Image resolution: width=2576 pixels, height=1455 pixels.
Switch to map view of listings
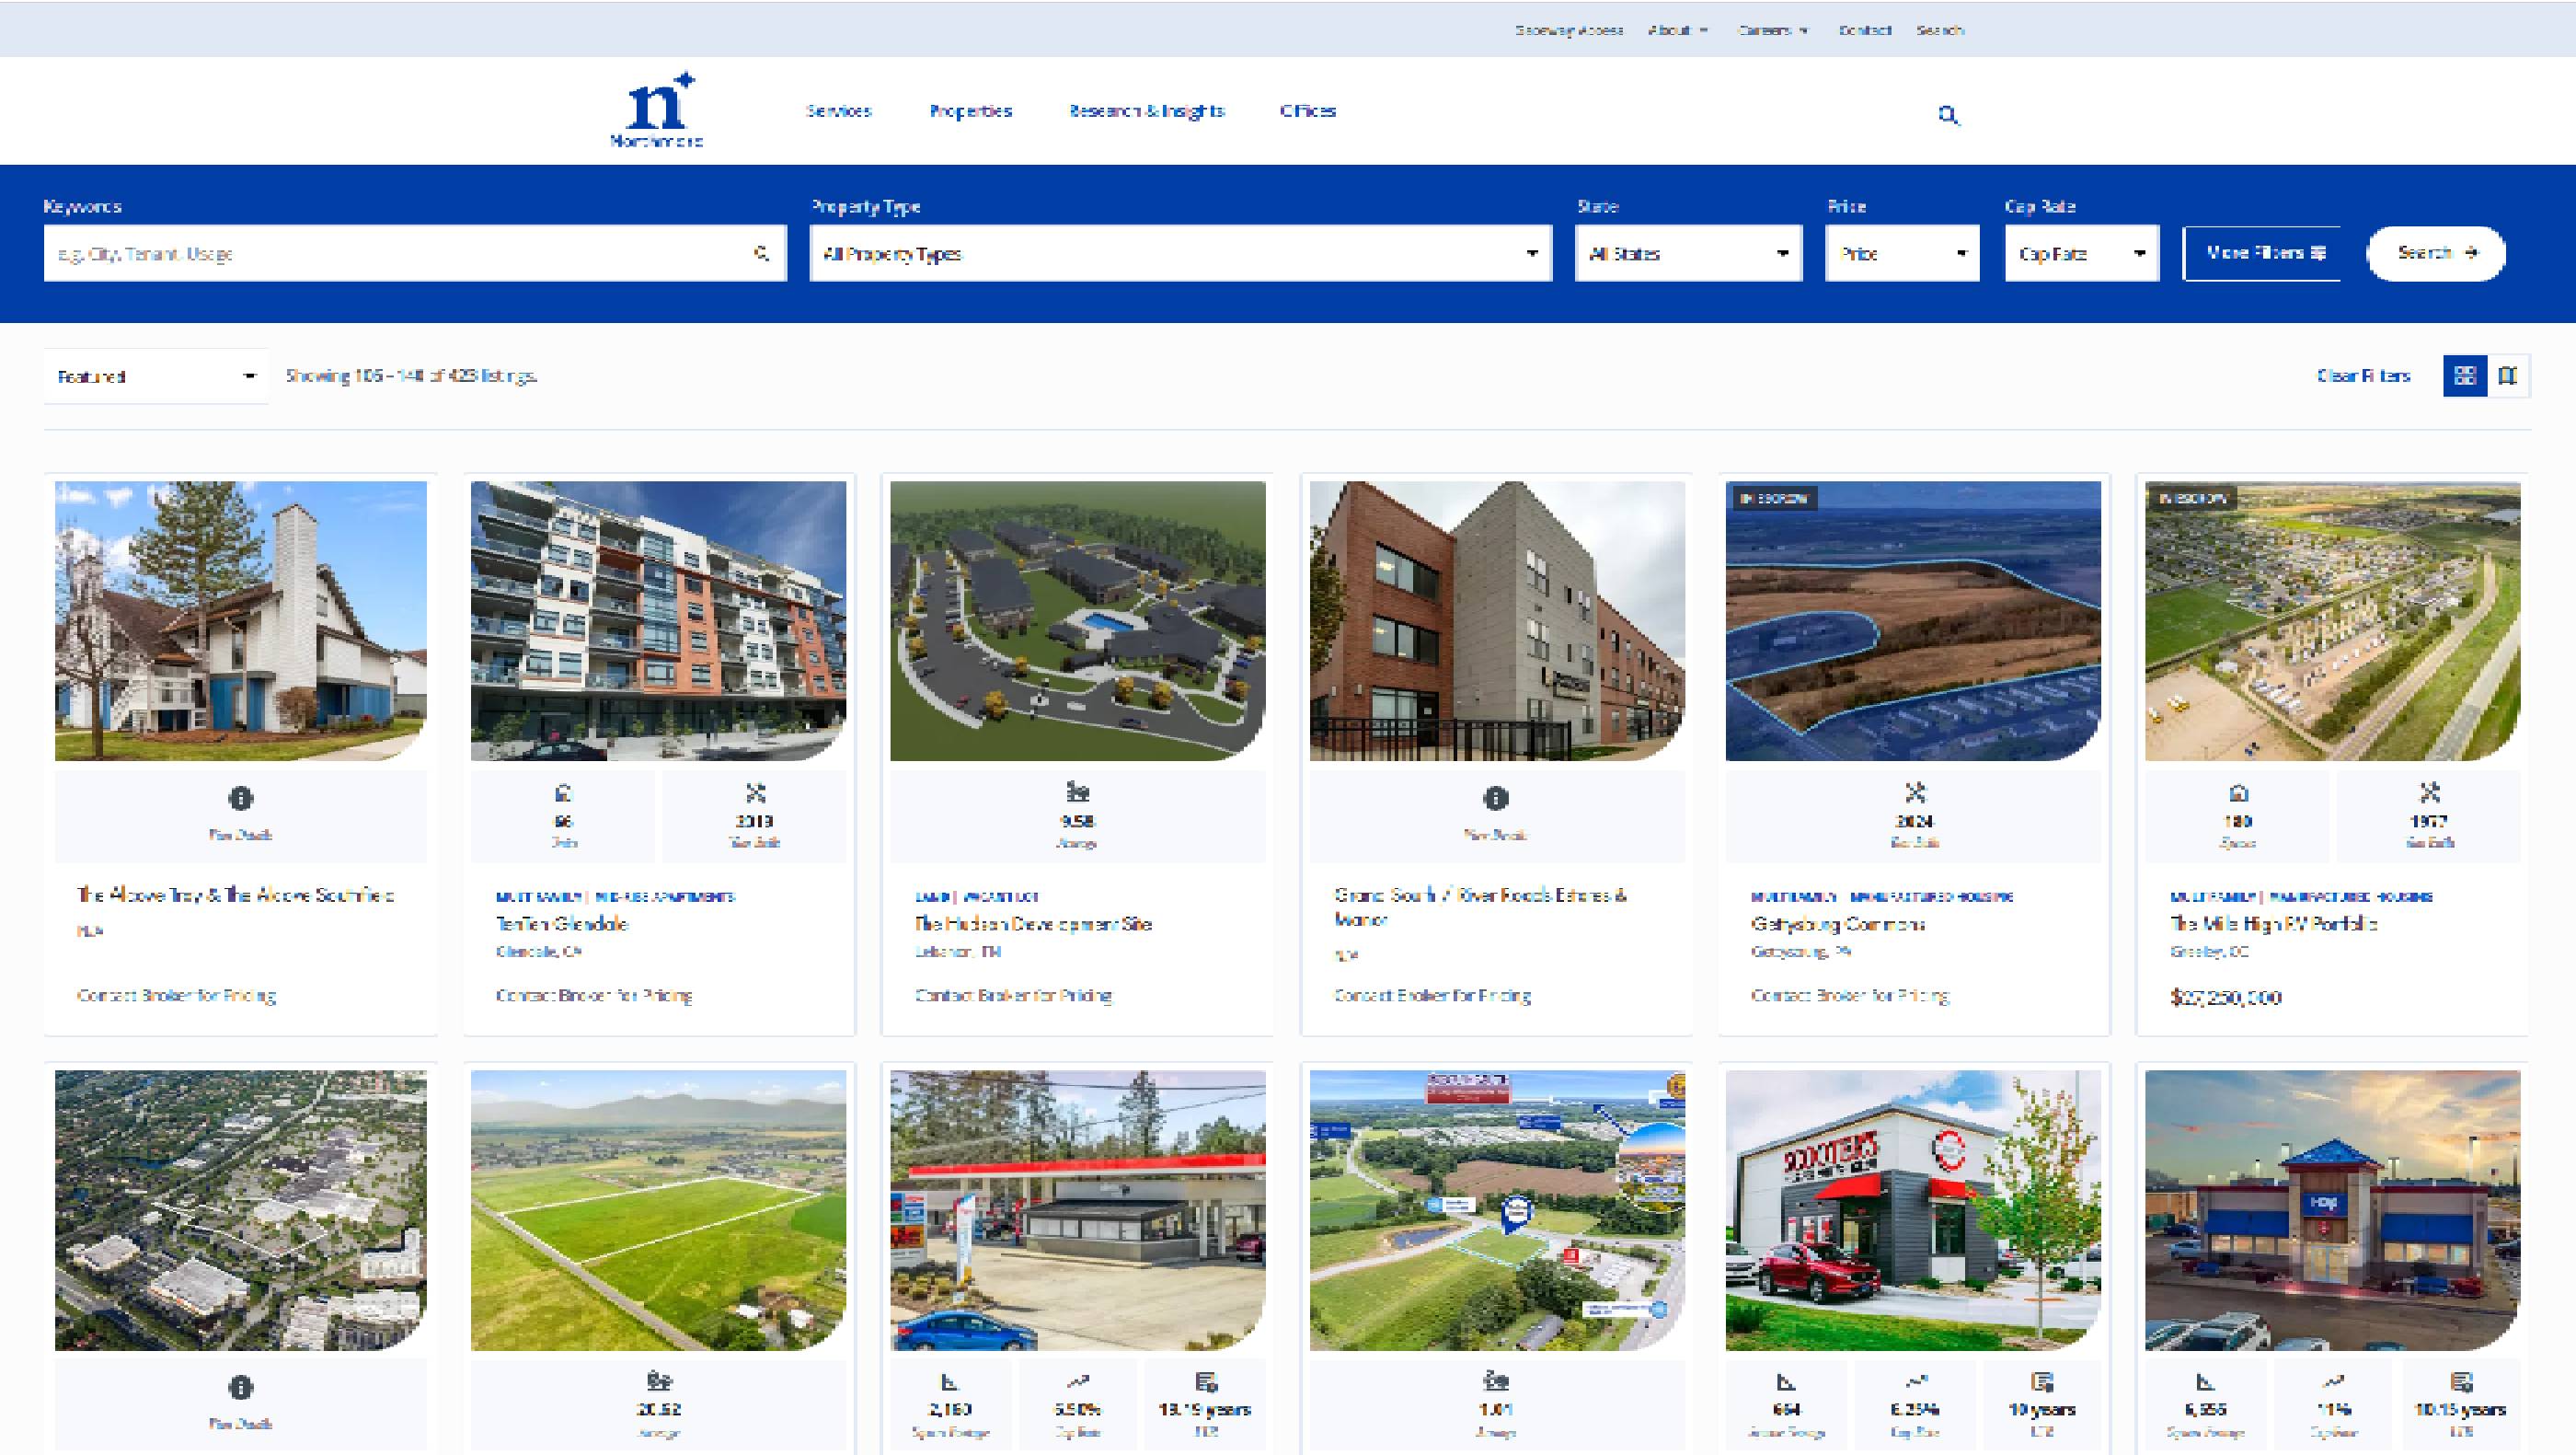tap(2507, 375)
